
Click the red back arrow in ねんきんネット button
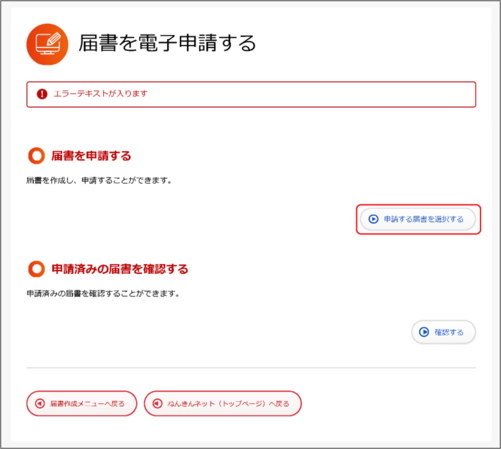click(157, 403)
